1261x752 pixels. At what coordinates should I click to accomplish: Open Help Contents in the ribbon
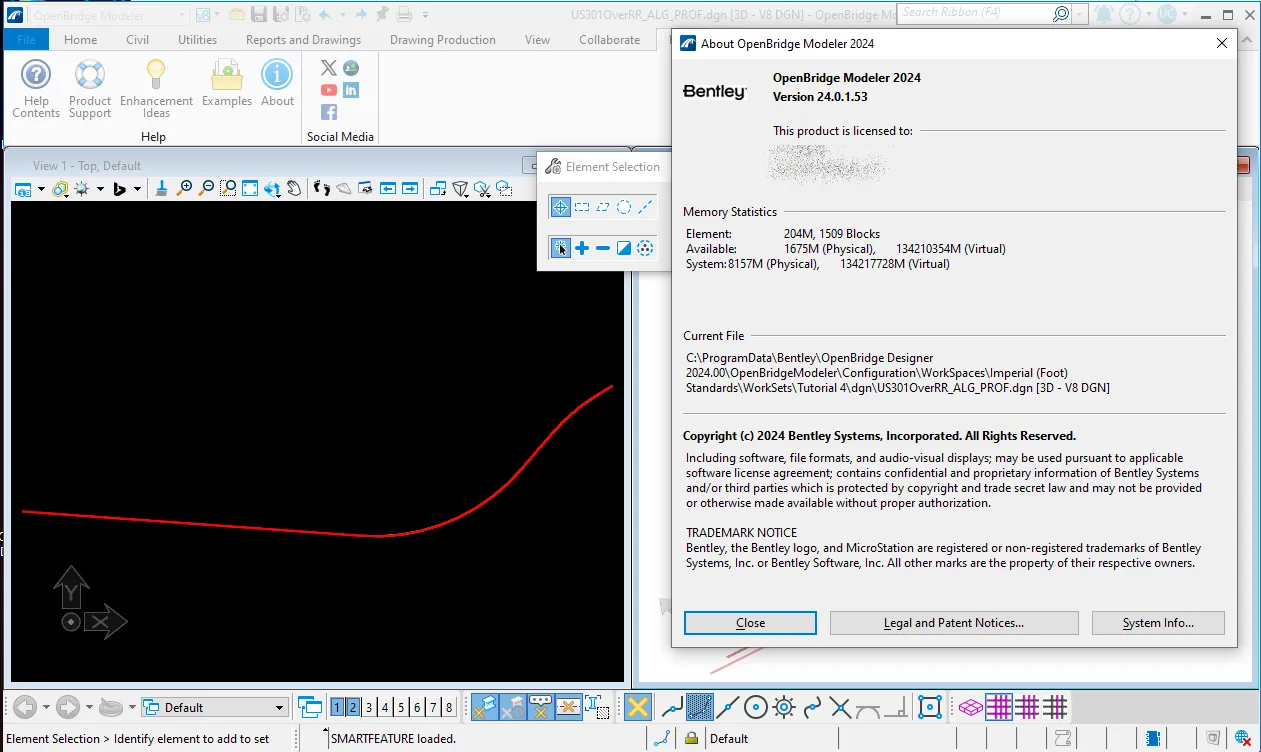tap(36, 89)
